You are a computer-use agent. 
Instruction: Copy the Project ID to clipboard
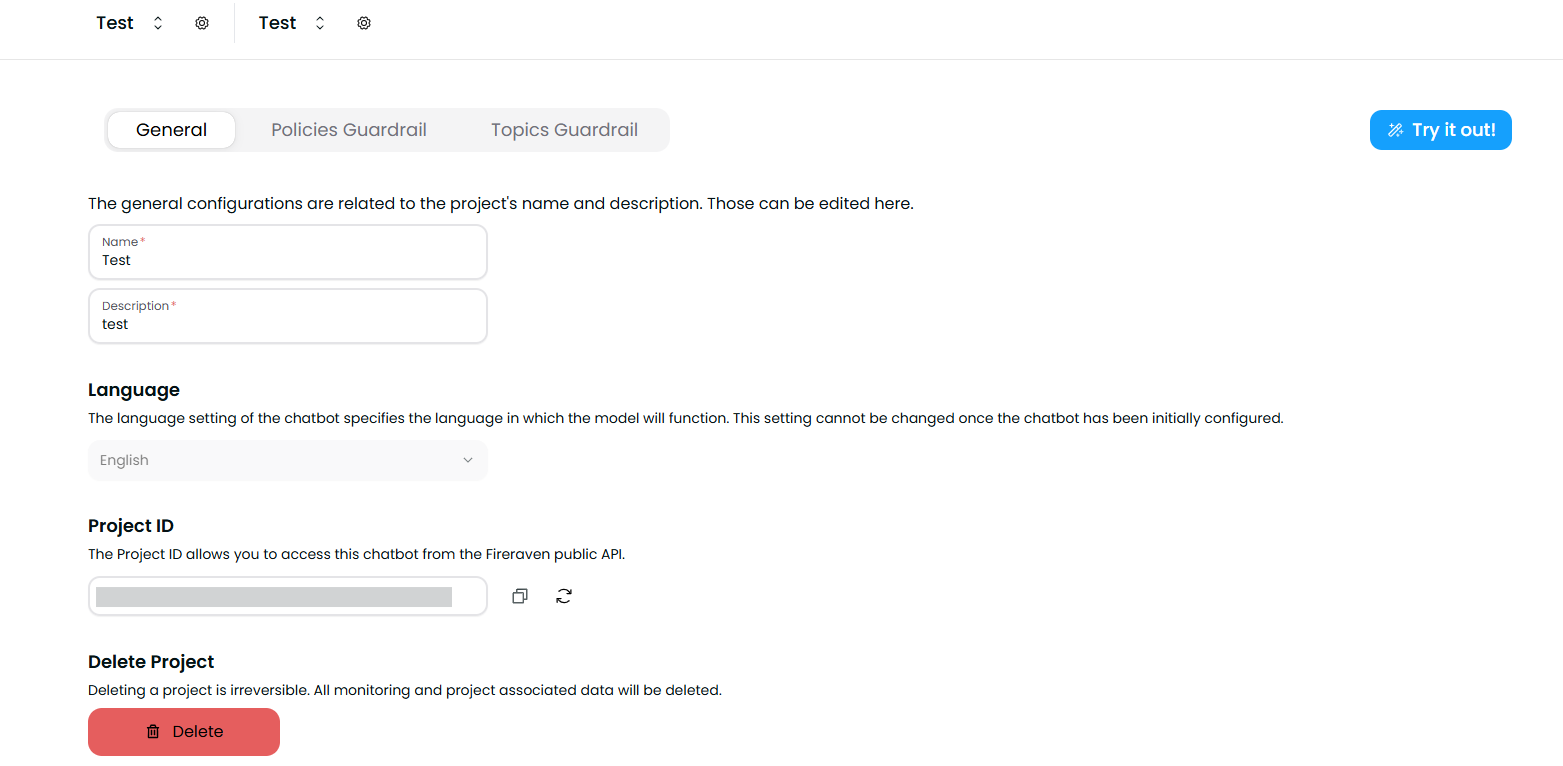click(519, 595)
